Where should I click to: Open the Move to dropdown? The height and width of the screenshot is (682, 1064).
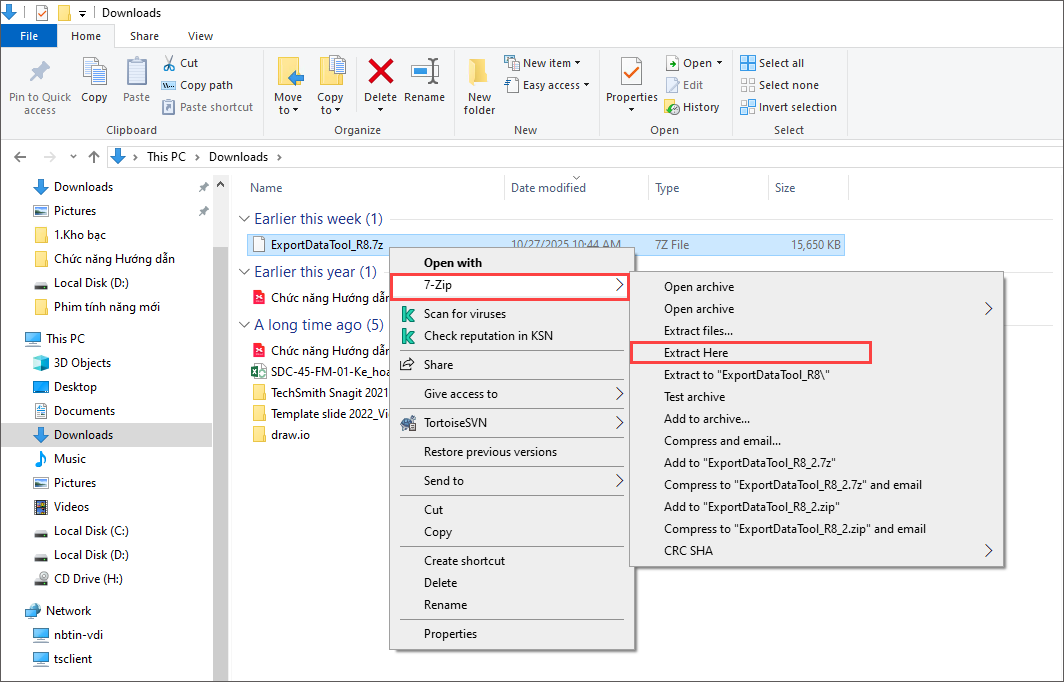[x=288, y=104]
